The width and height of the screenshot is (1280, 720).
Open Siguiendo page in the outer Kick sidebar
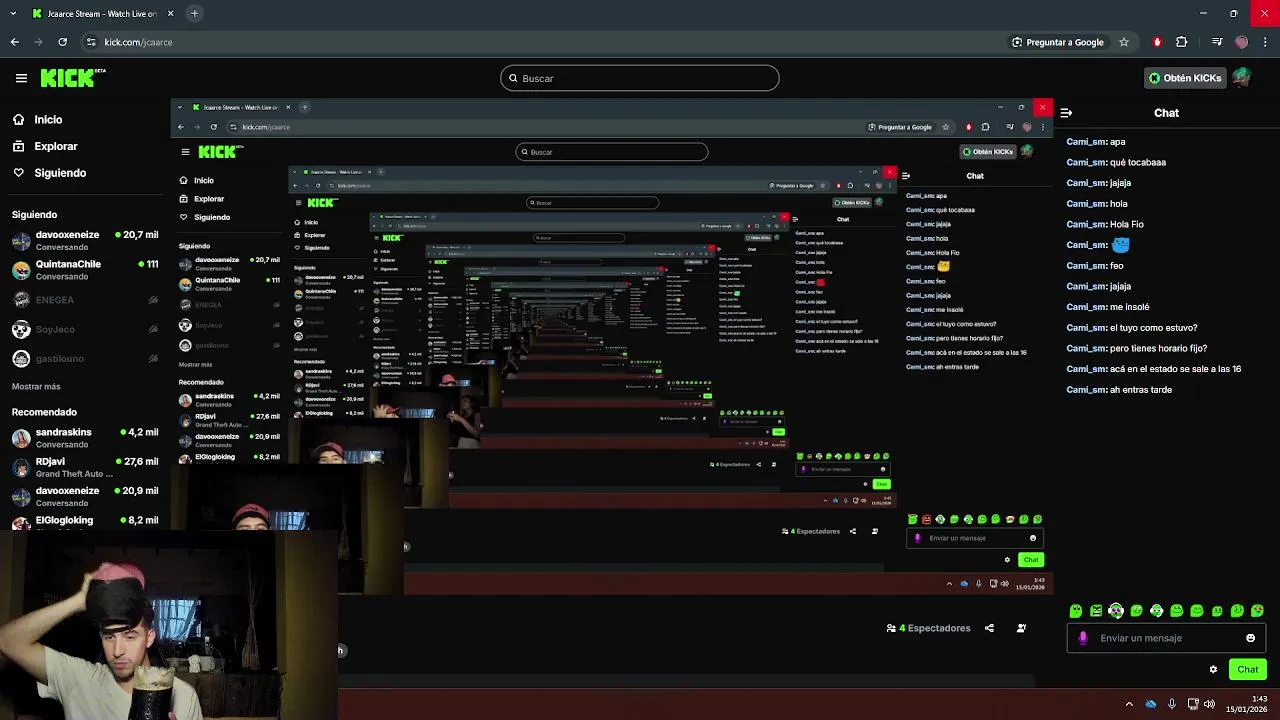[60, 173]
